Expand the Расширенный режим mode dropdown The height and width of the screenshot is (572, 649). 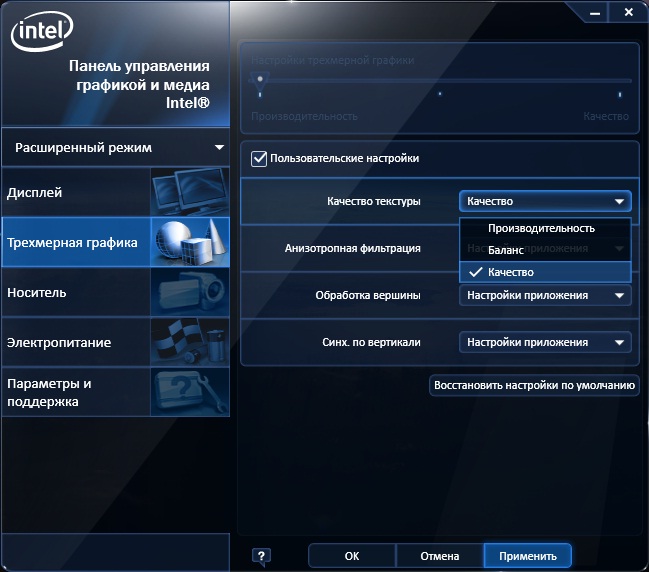click(115, 148)
